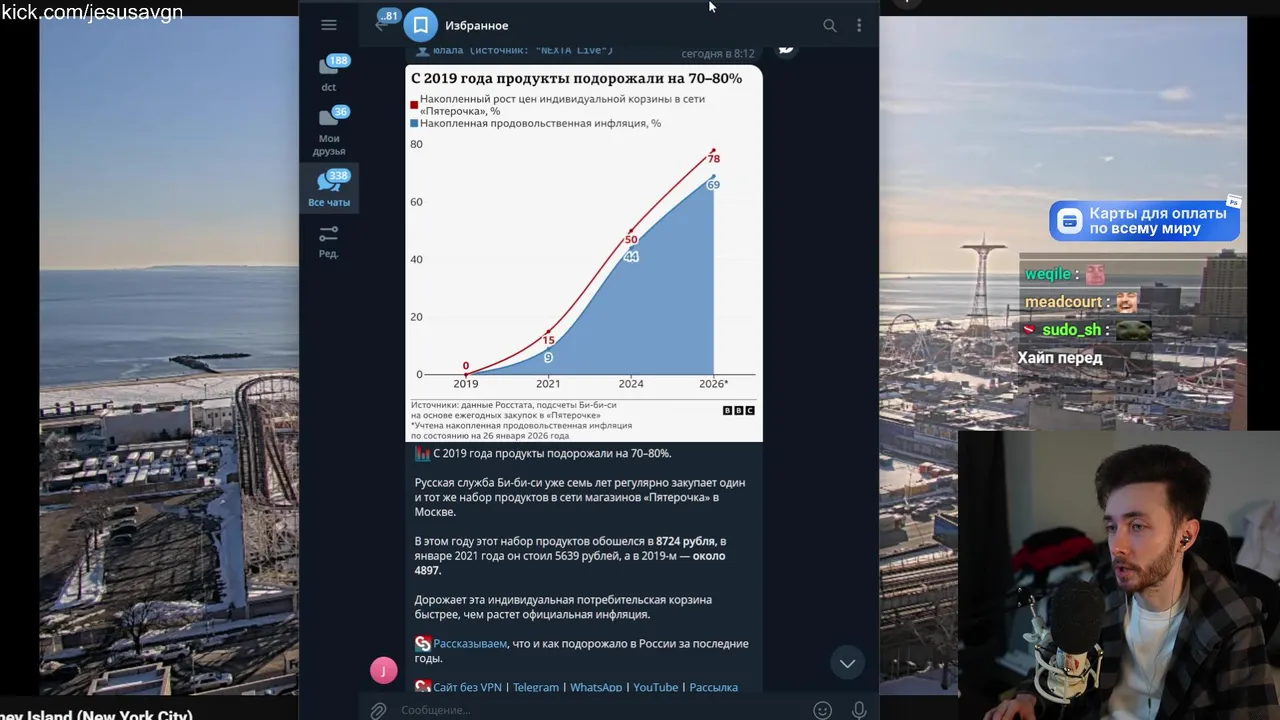
Task: Click the Карты для оплаты по всему миру banner
Action: (x=1144, y=221)
